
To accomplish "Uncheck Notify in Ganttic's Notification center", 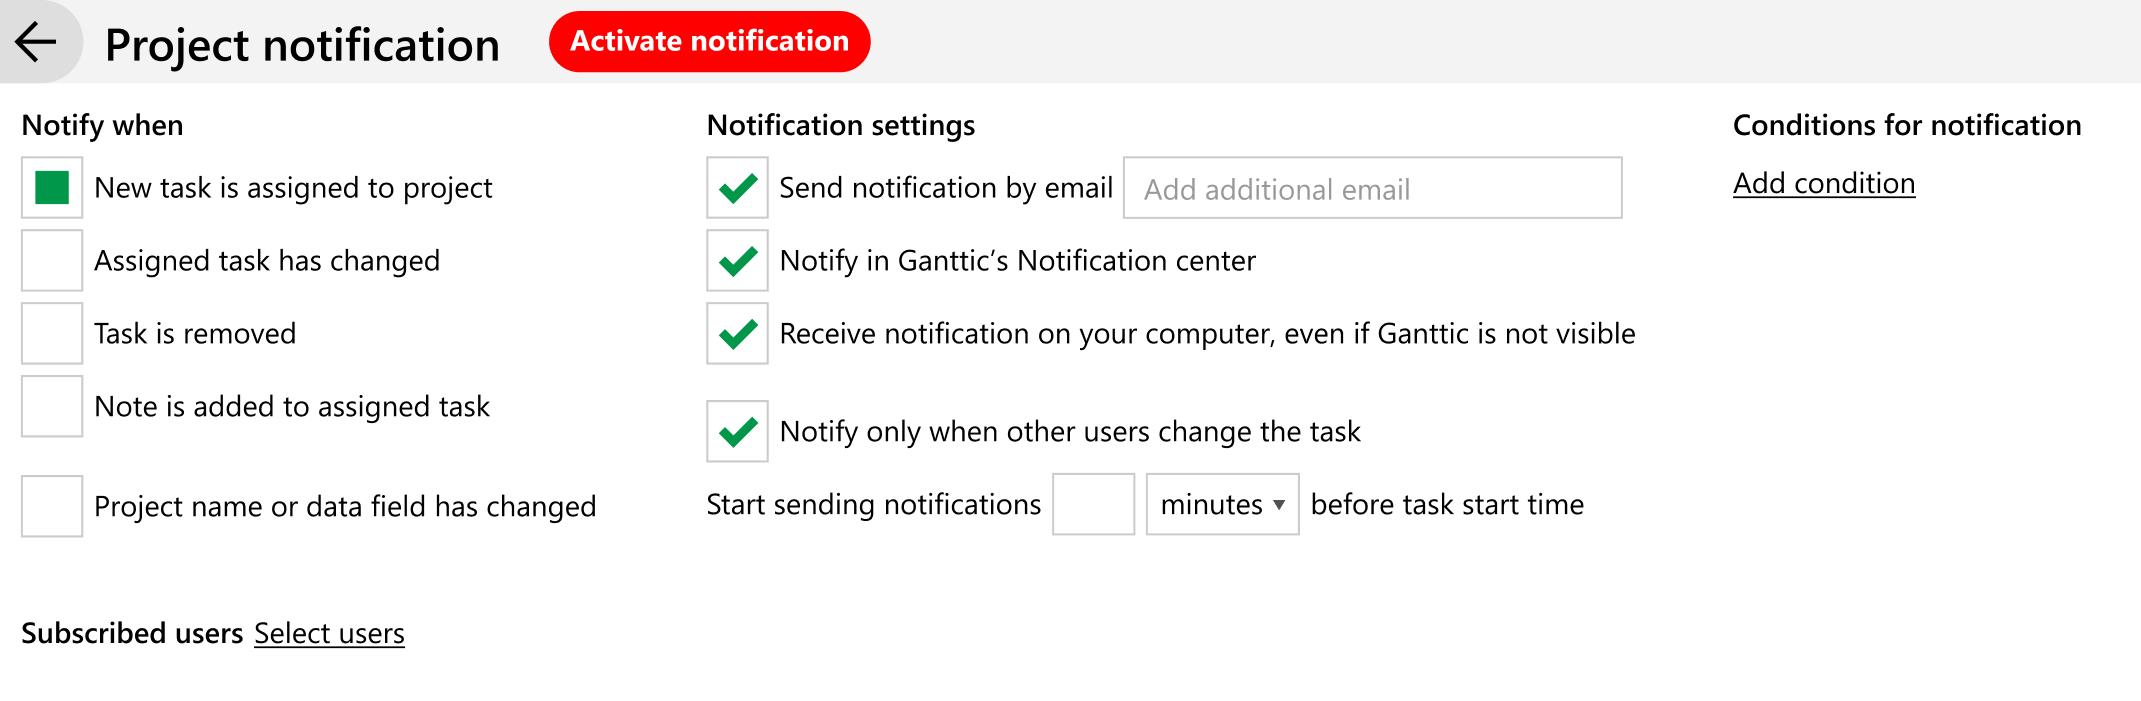I will click(x=737, y=261).
